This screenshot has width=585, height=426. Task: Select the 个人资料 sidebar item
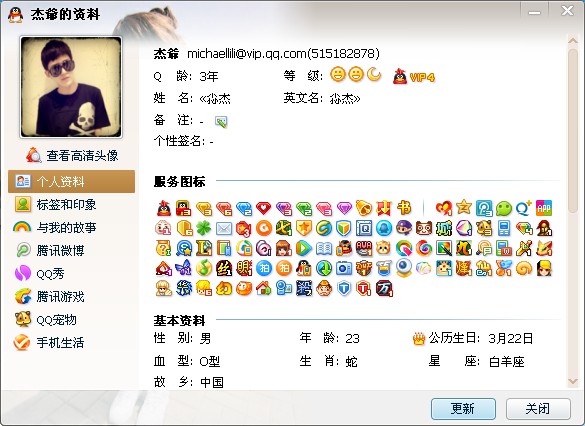point(71,182)
